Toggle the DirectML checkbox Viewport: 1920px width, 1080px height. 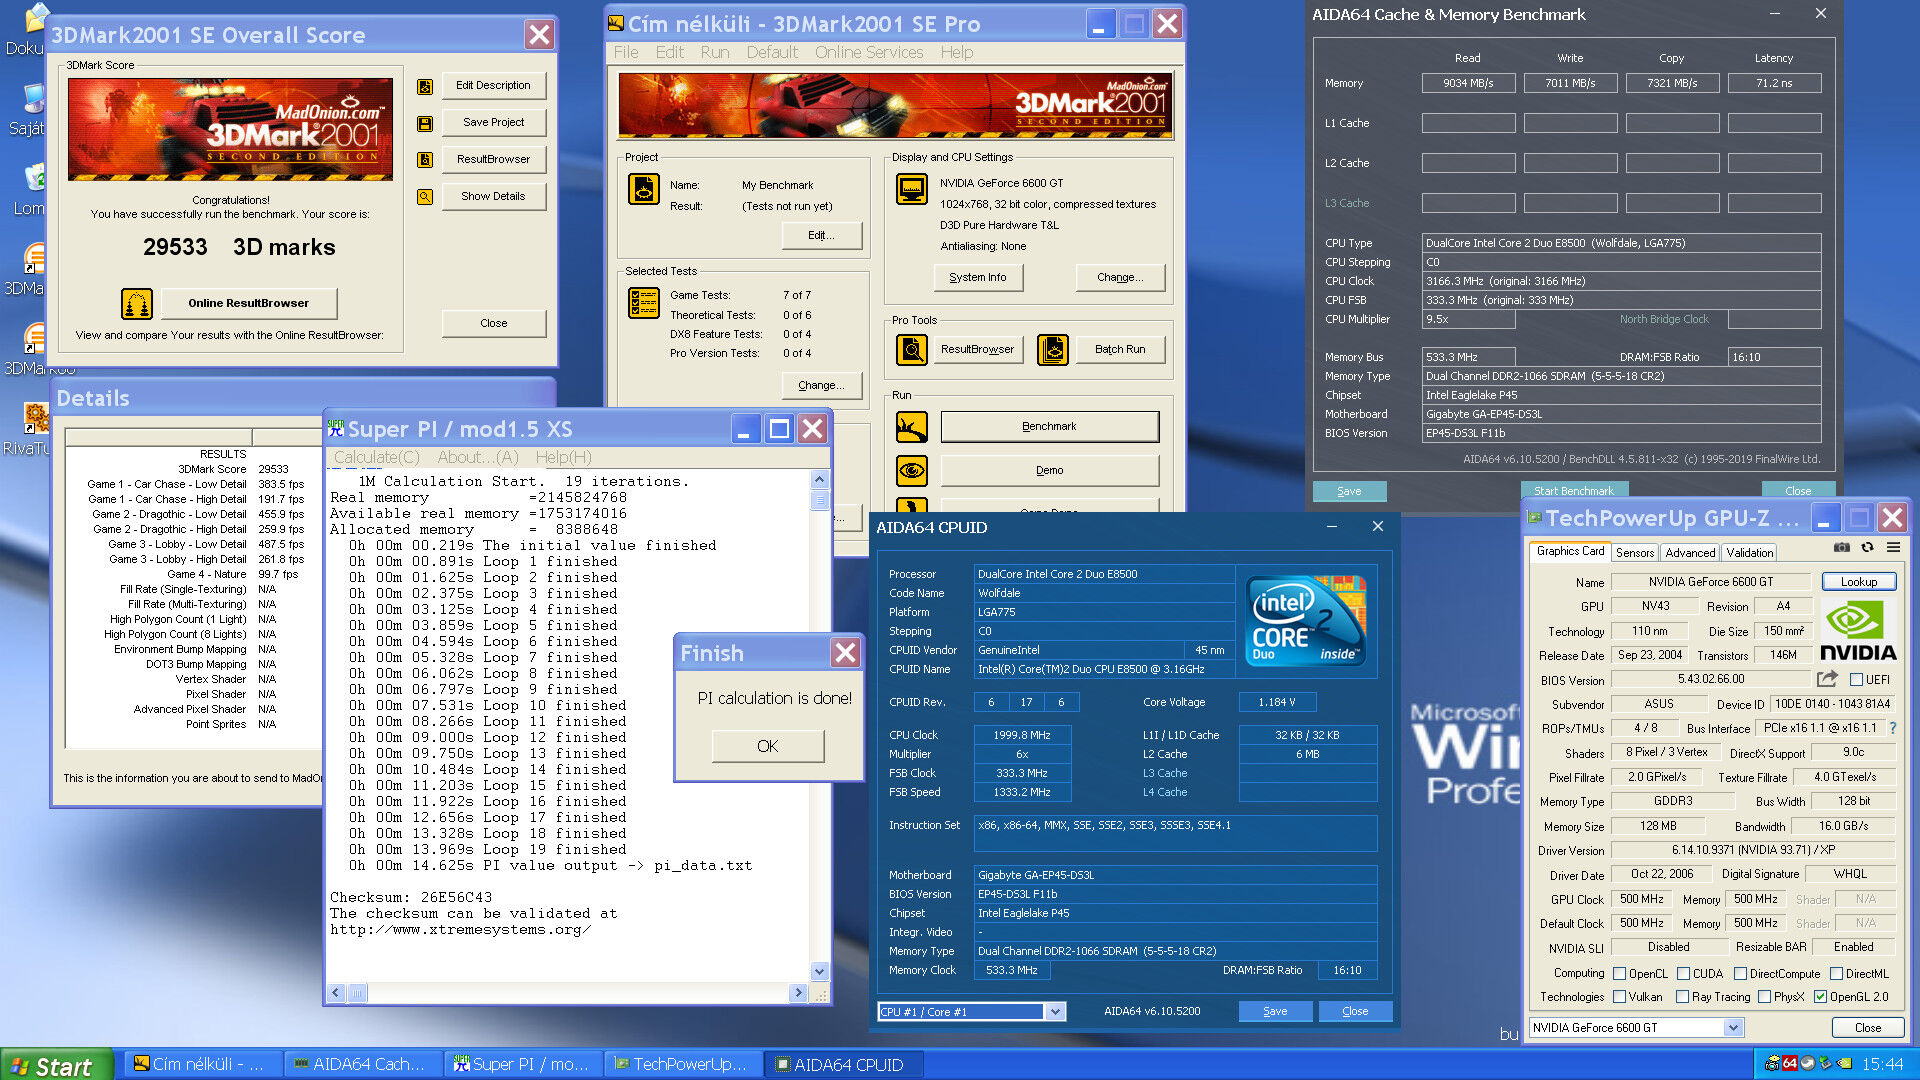pyautogui.click(x=1836, y=974)
